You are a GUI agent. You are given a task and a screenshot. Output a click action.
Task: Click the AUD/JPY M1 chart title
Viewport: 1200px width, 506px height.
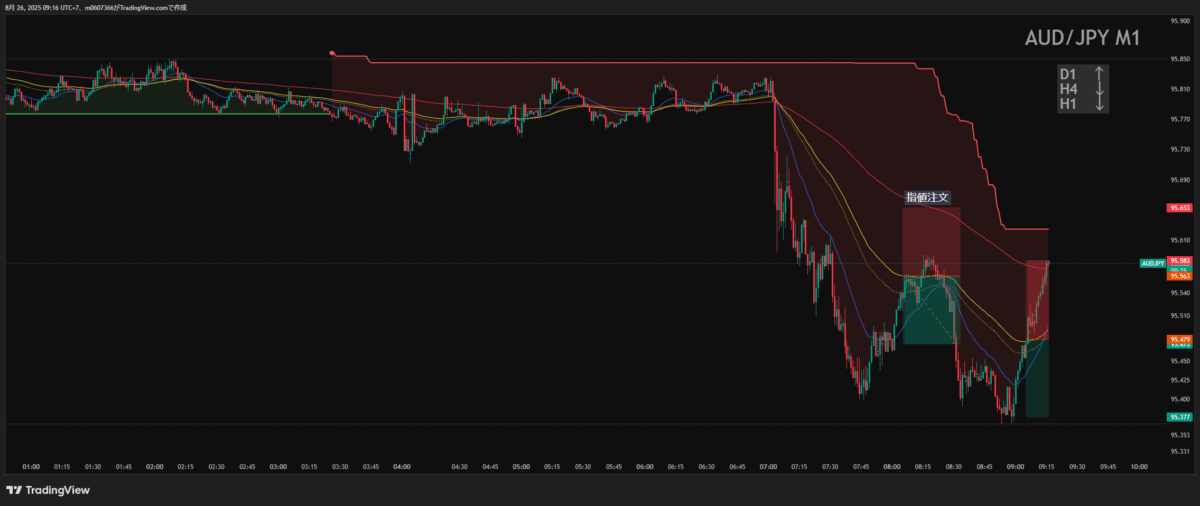click(x=1082, y=39)
